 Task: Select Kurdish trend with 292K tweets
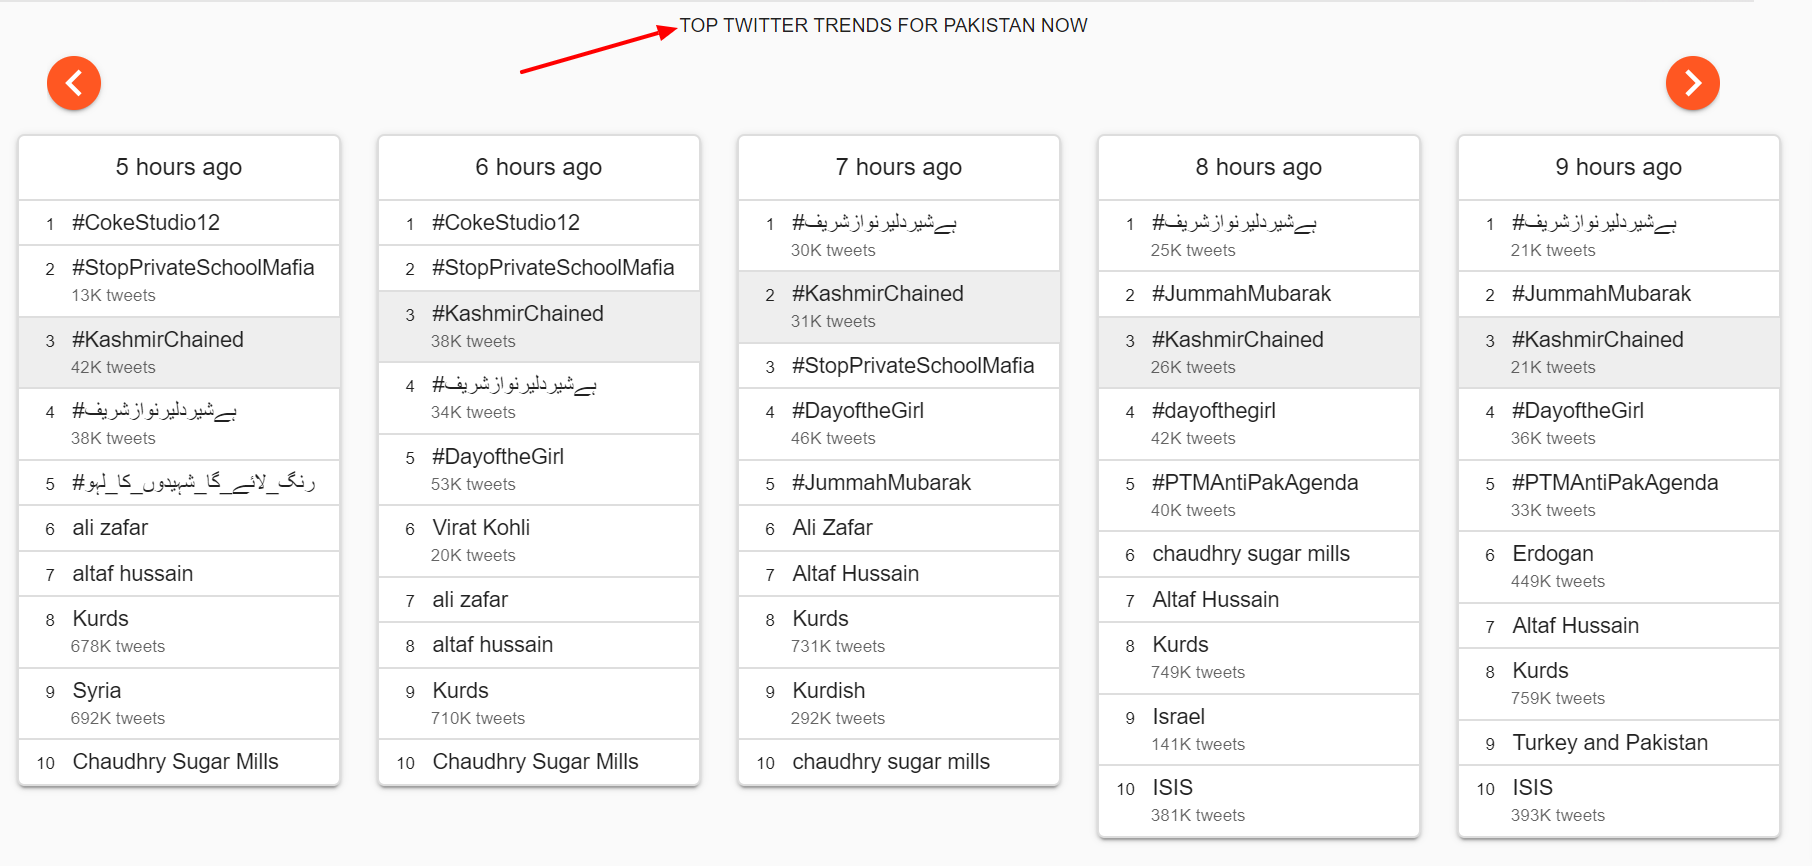point(899,704)
